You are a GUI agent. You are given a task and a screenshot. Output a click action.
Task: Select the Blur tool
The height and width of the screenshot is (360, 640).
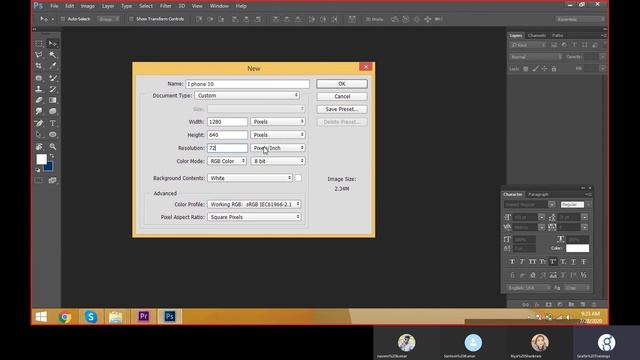[x=39, y=111]
